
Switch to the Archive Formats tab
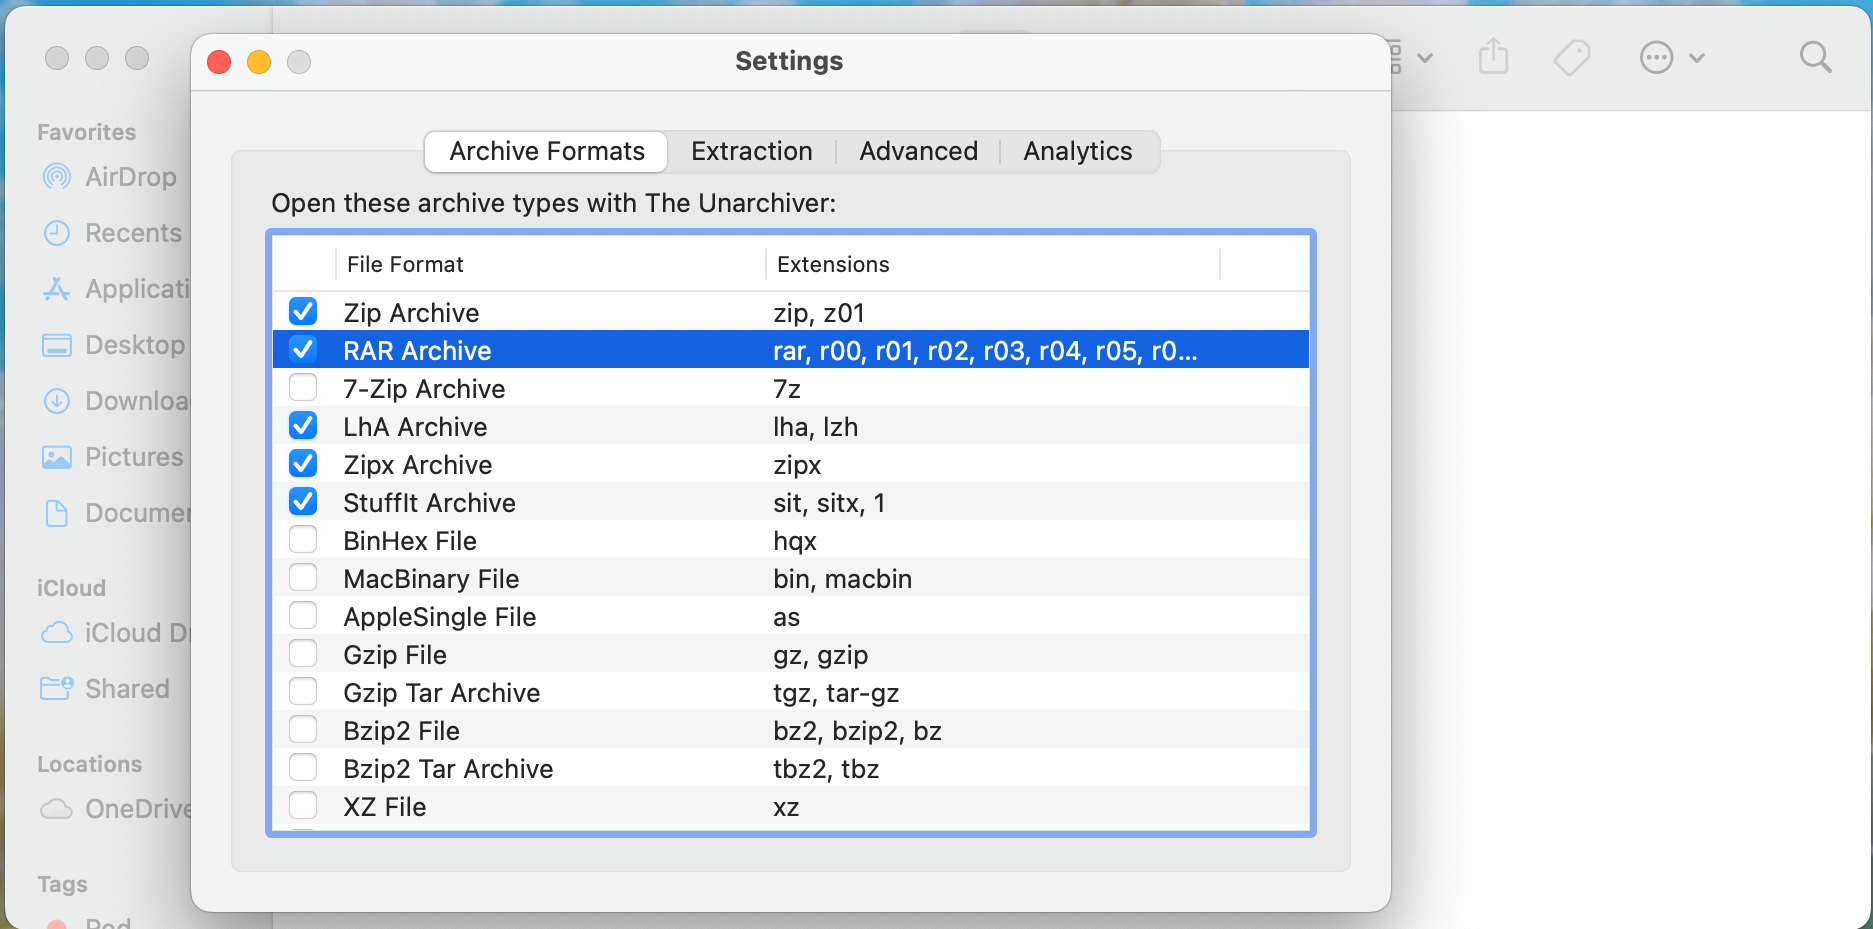pos(547,151)
